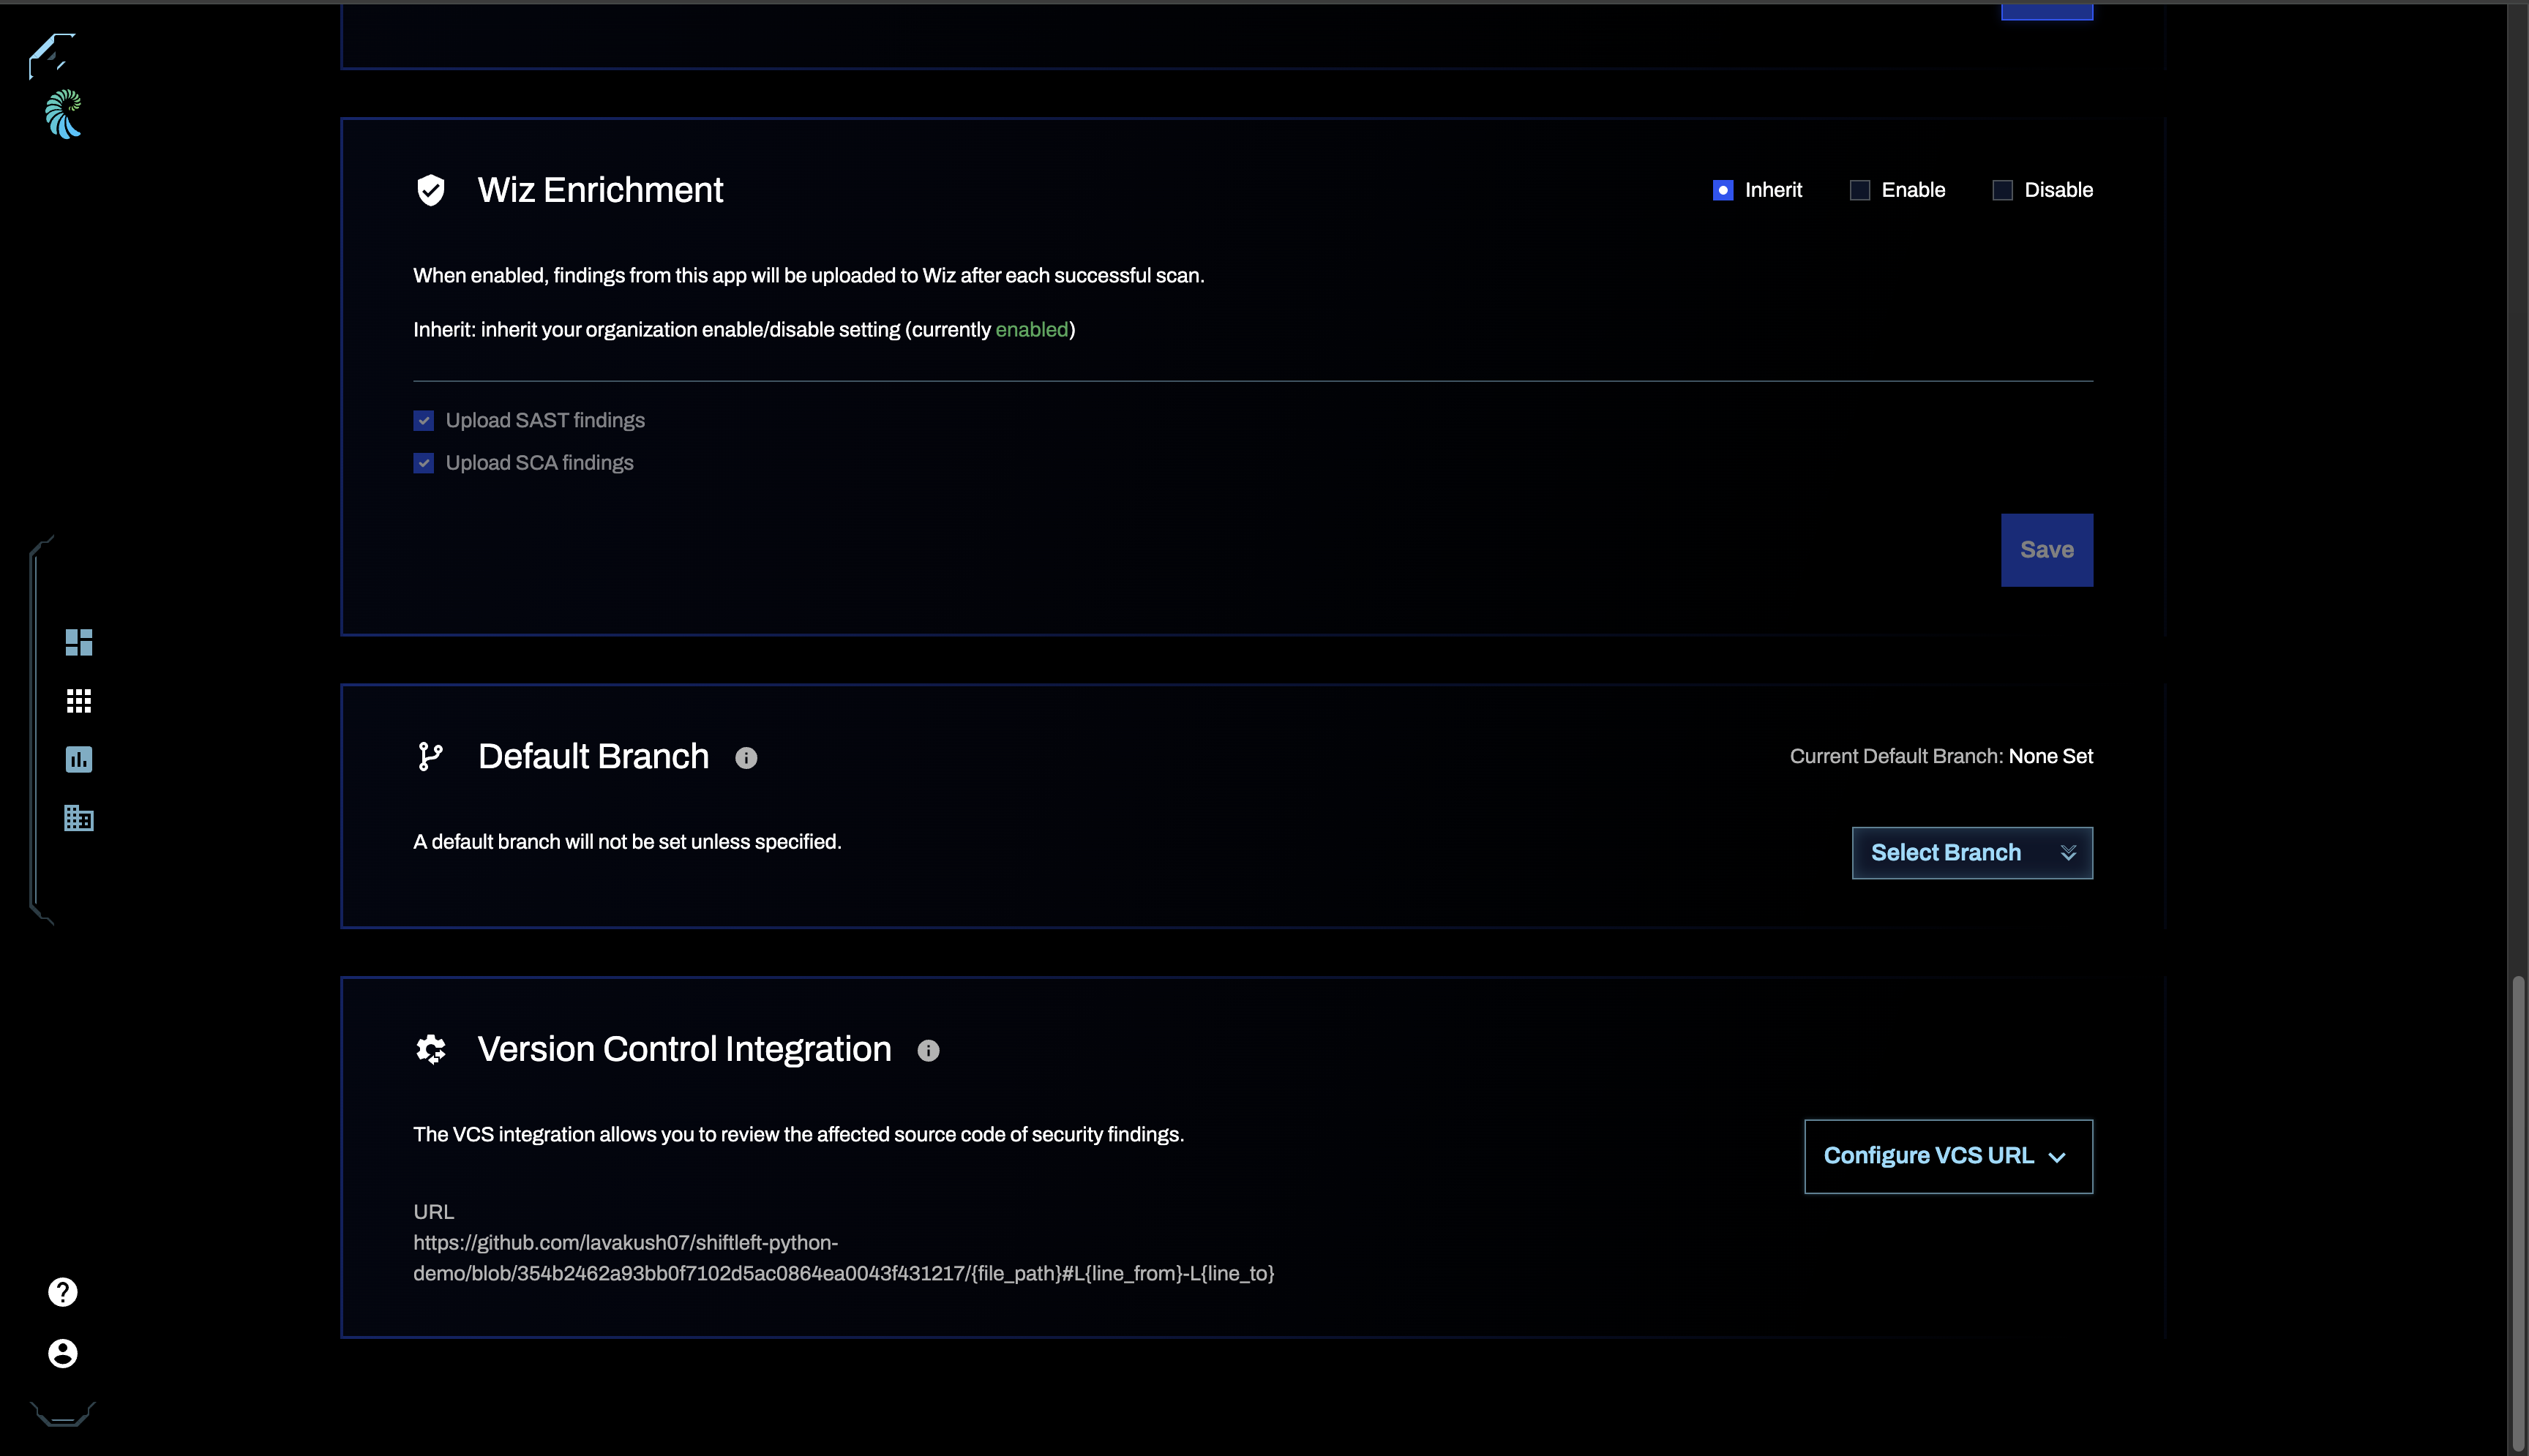Click the Qwiet spiral logo icon
Image resolution: width=2529 pixels, height=1456 pixels.
coord(63,114)
